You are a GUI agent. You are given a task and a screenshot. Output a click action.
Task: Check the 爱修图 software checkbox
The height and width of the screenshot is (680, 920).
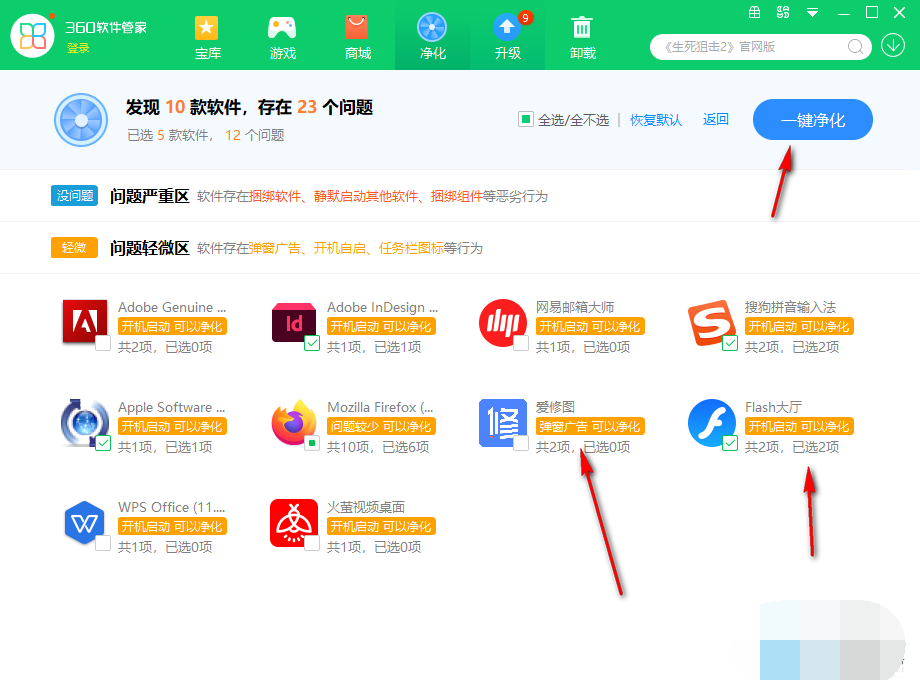521,443
